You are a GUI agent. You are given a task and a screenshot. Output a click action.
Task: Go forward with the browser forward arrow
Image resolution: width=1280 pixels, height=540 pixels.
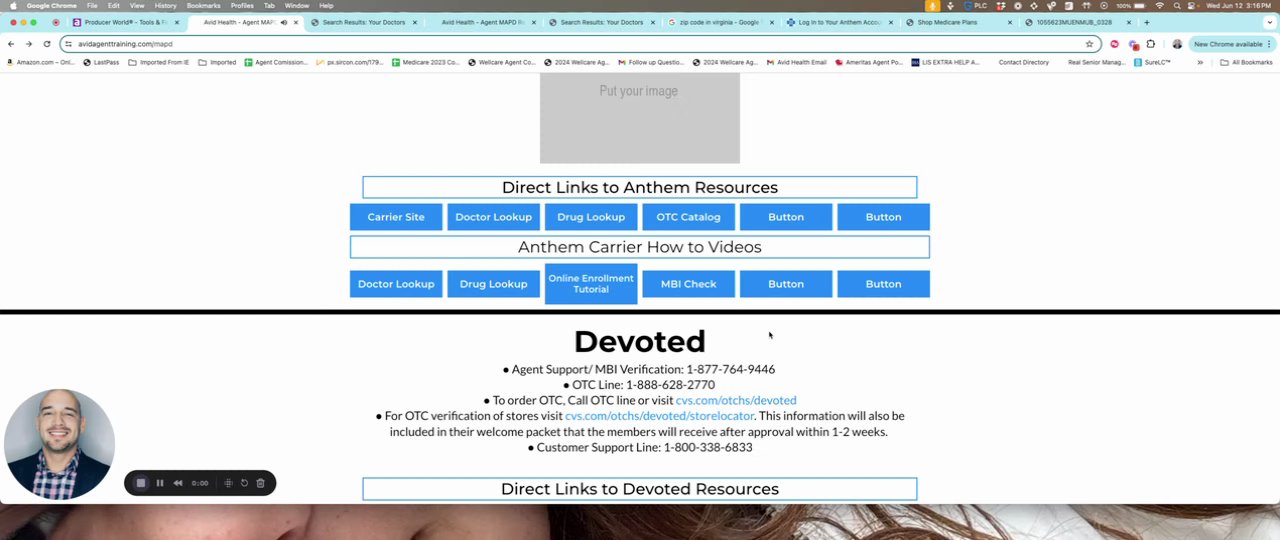[28, 44]
